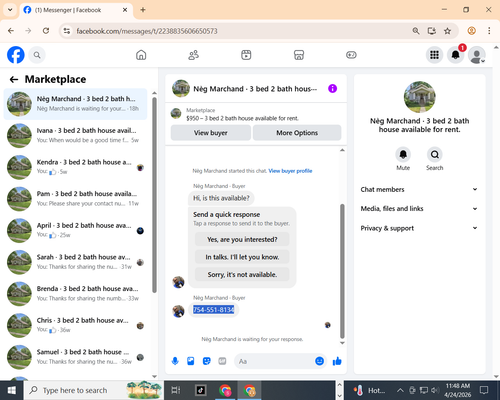Click Windows taskbar search box
Image resolution: width=500 pixels, height=400 pixels.
point(93,390)
